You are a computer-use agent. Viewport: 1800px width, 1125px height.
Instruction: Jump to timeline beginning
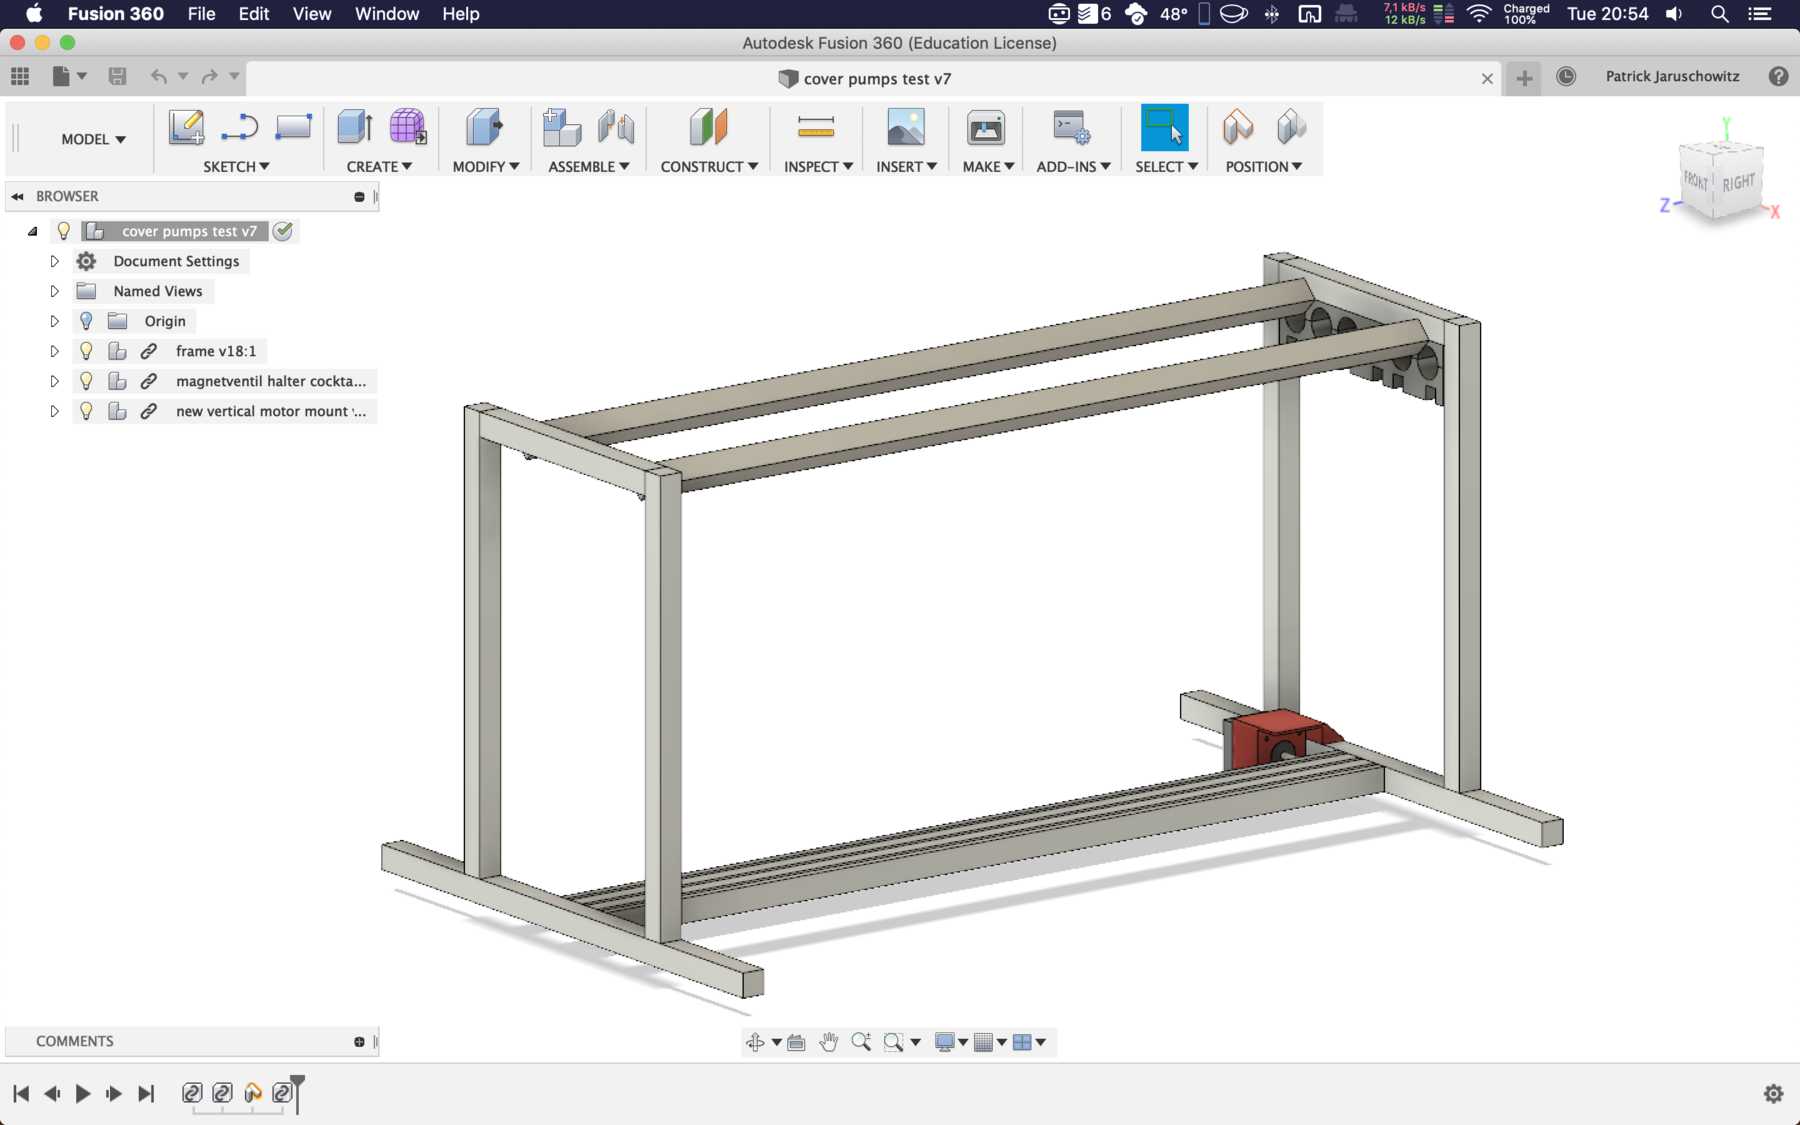point(21,1093)
